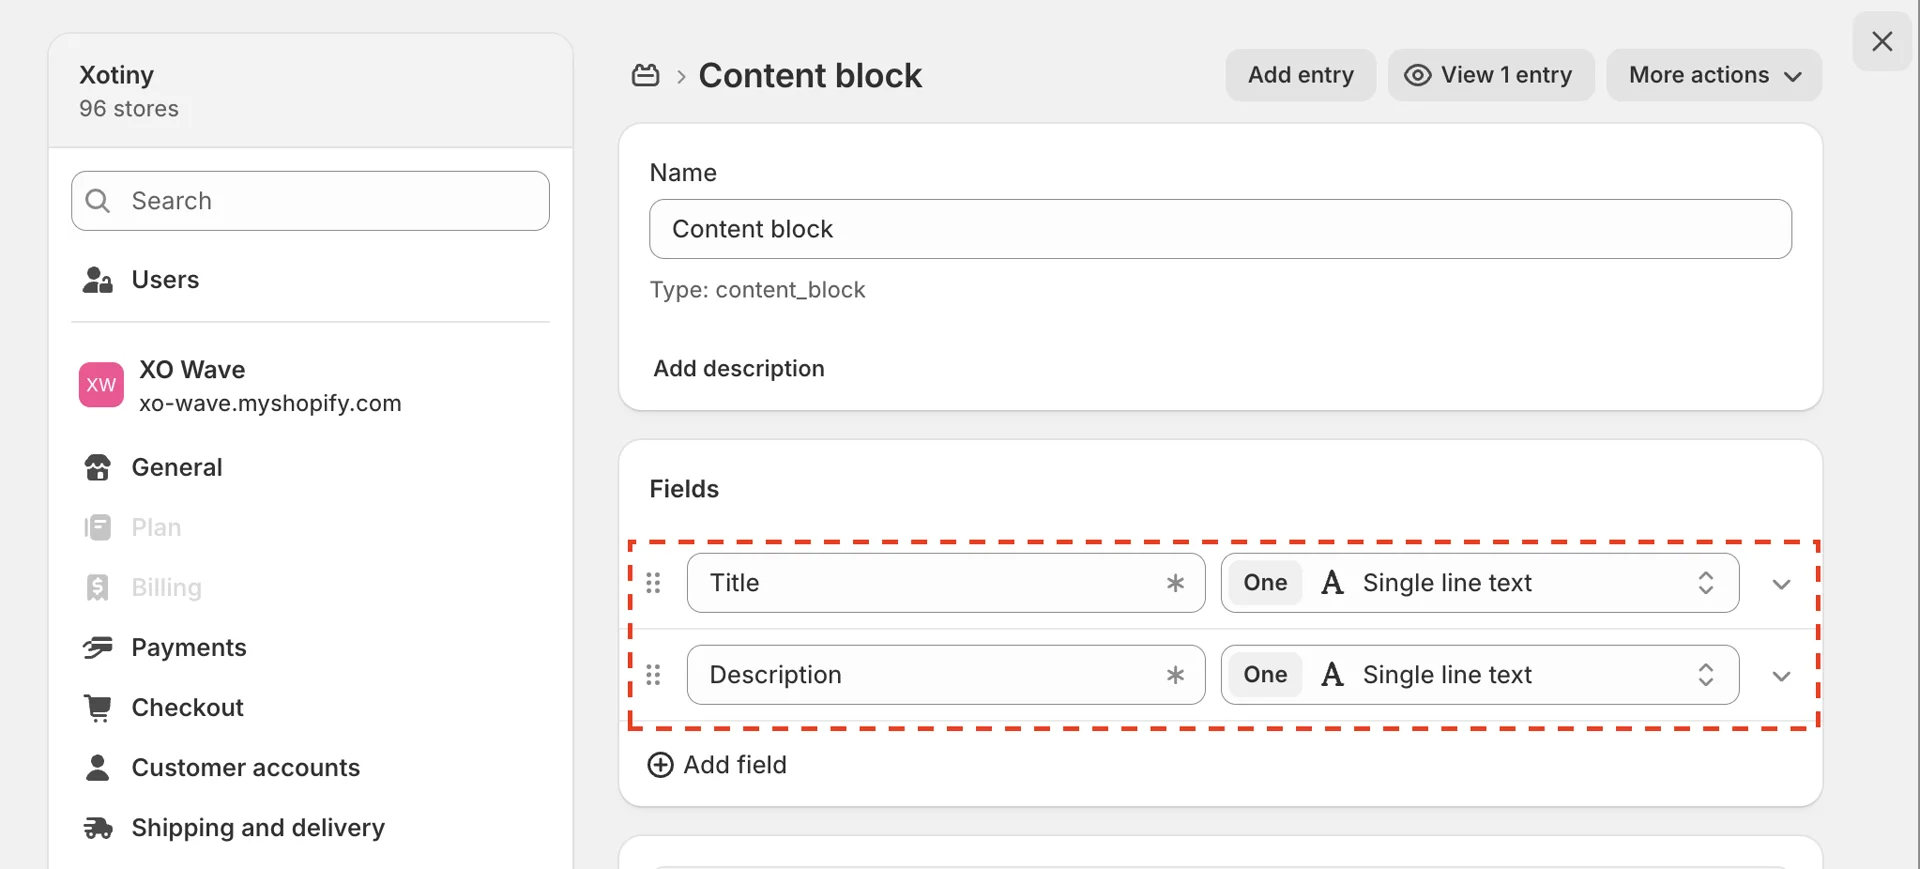The width and height of the screenshot is (1920, 869).
Task: Click the Plan icon in sidebar
Action: coord(98,527)
